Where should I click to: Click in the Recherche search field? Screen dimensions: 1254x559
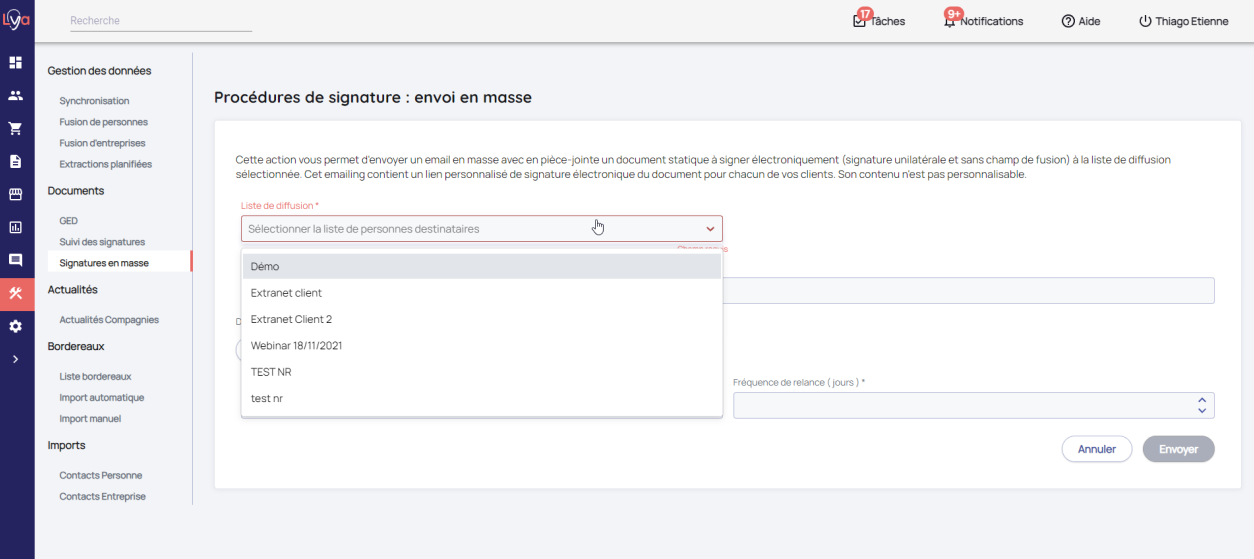click(160, 21)
